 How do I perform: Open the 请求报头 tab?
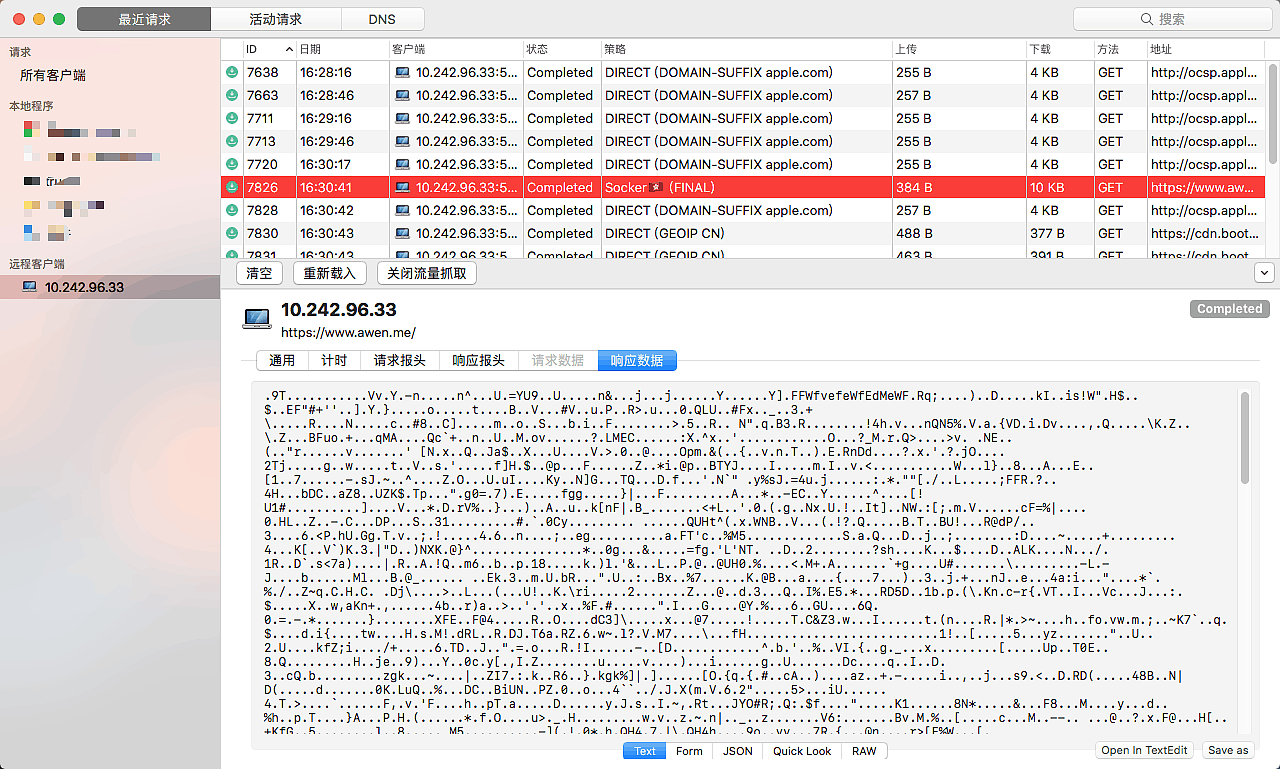(399, 360)
